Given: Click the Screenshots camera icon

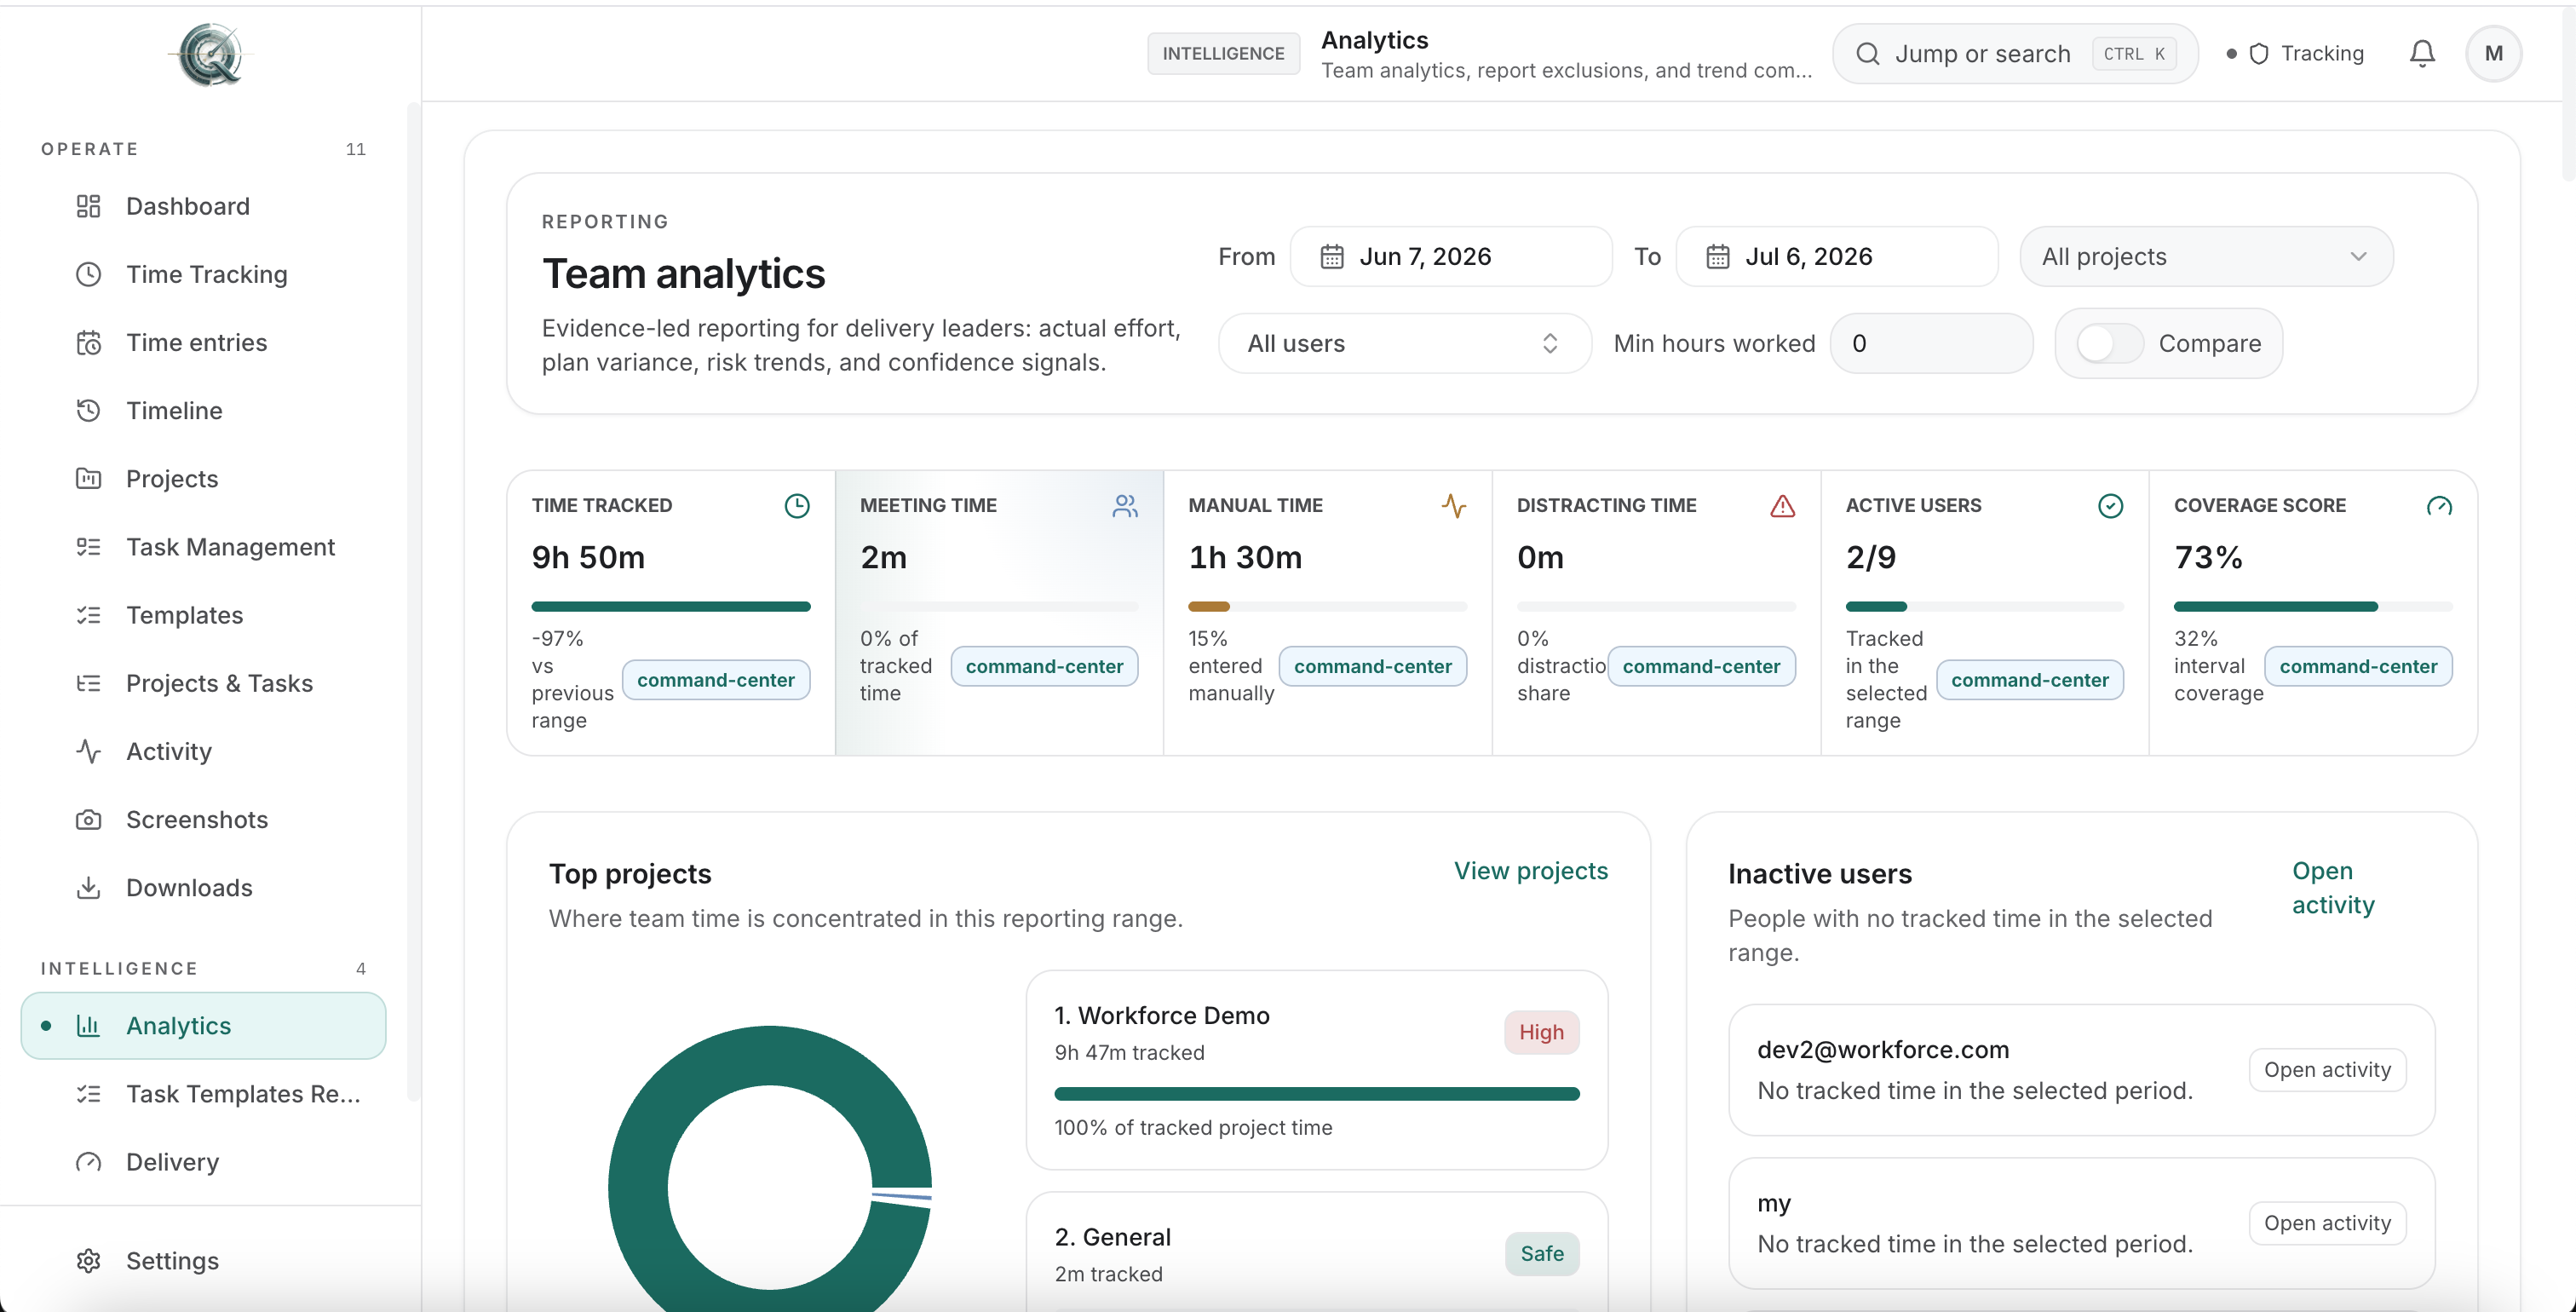Looking at the screenshot, I should click(88, 819).
